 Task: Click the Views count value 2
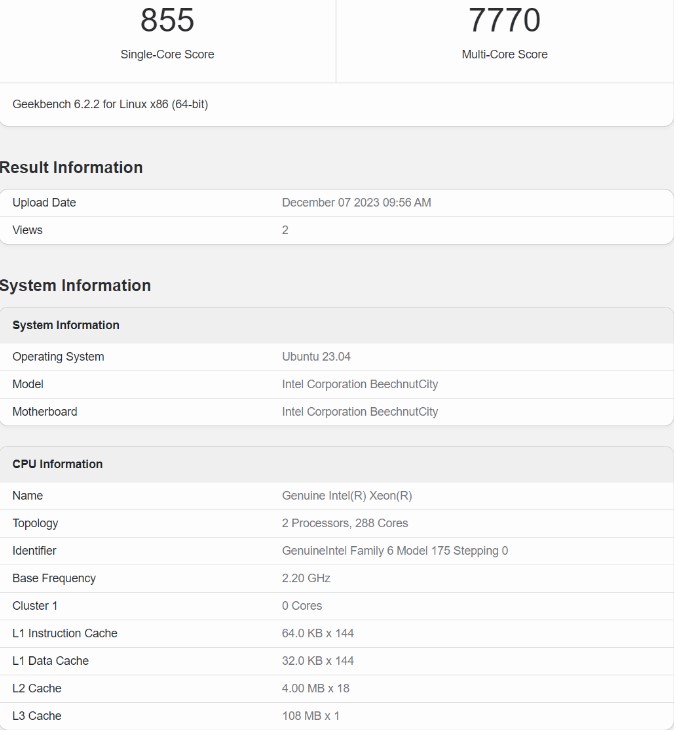coord(285,230)
